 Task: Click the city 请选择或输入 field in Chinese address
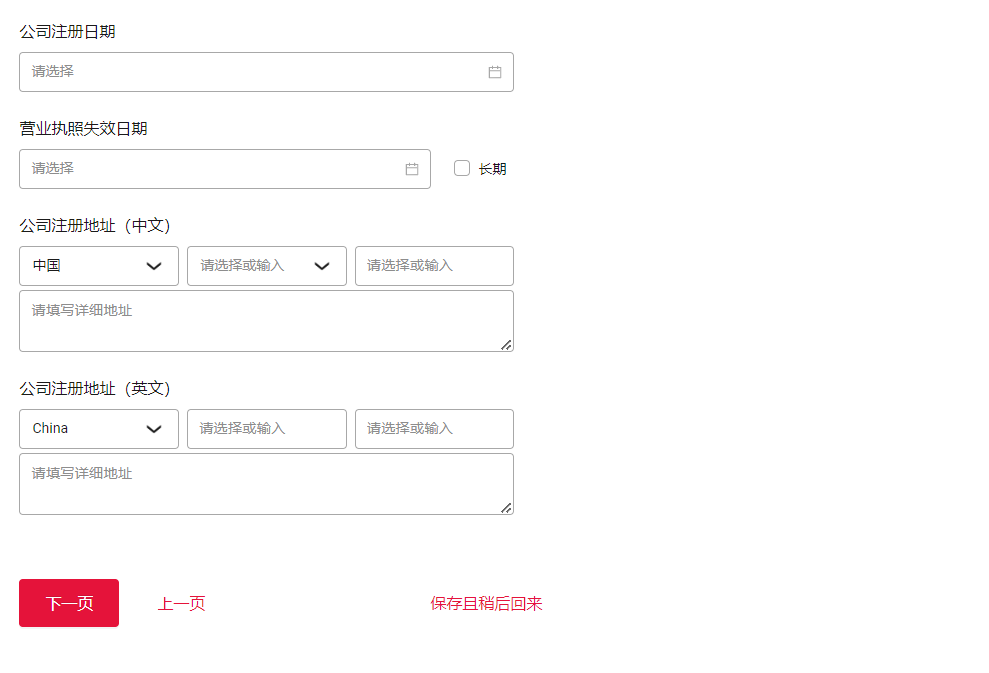point(434,266)
